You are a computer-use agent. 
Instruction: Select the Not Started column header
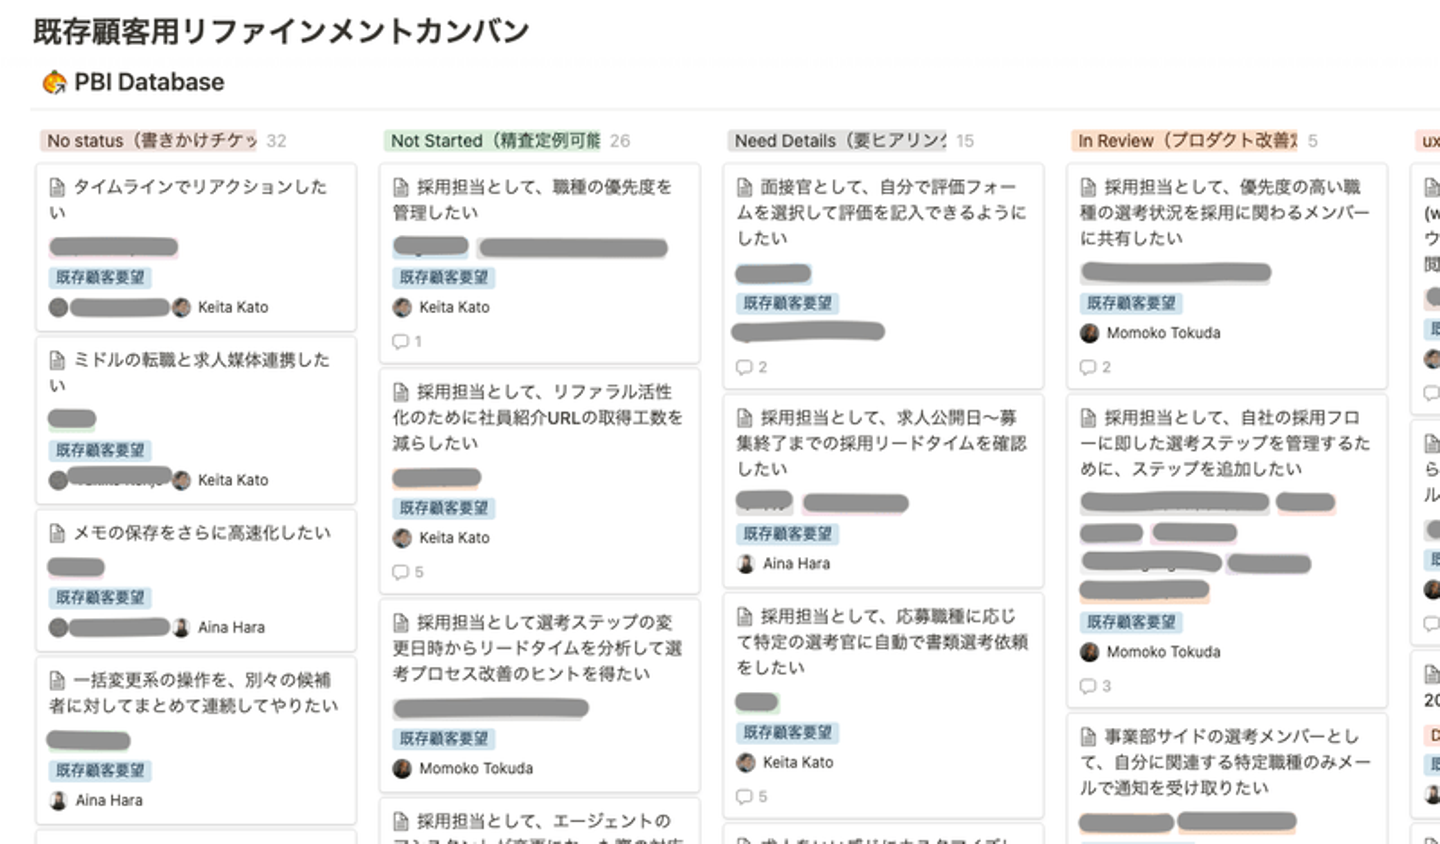(x=495, y=141)
